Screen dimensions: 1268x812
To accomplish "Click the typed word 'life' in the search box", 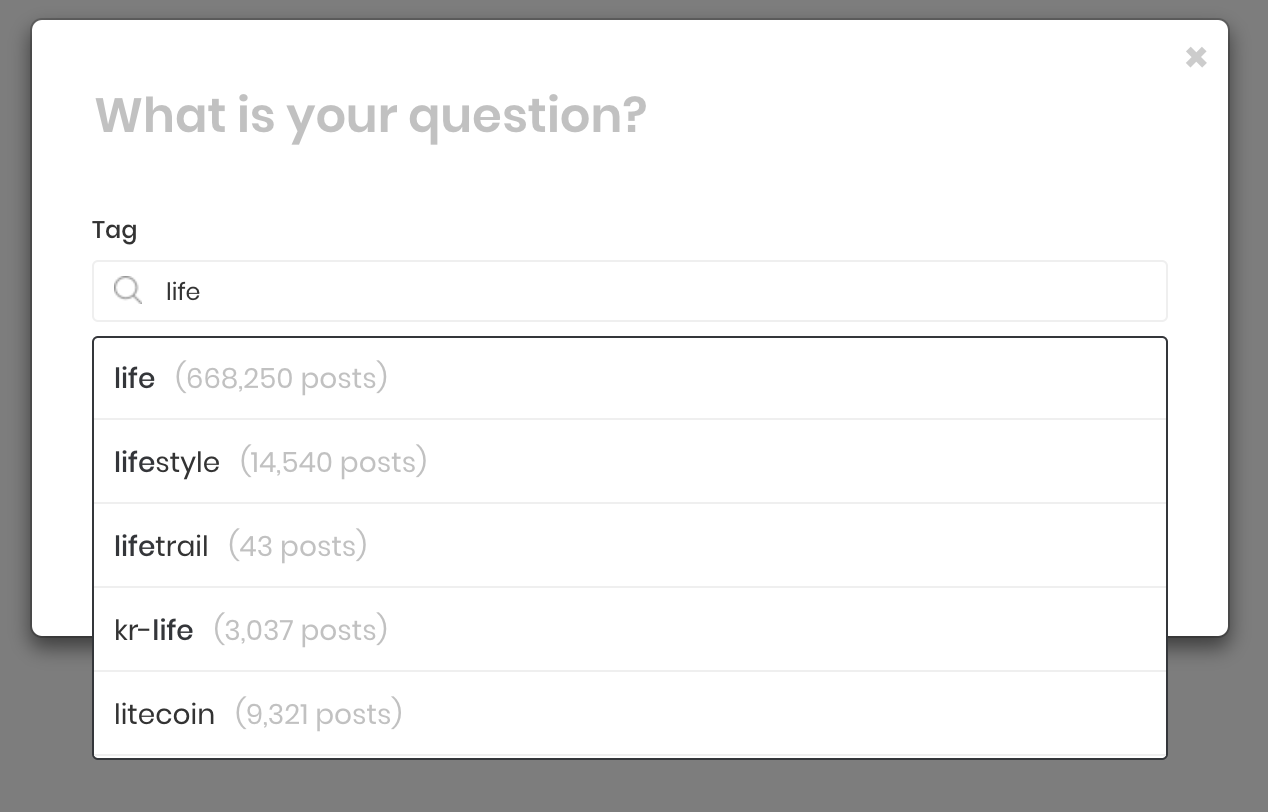I will pyautogui.click(x=183, y=291).
